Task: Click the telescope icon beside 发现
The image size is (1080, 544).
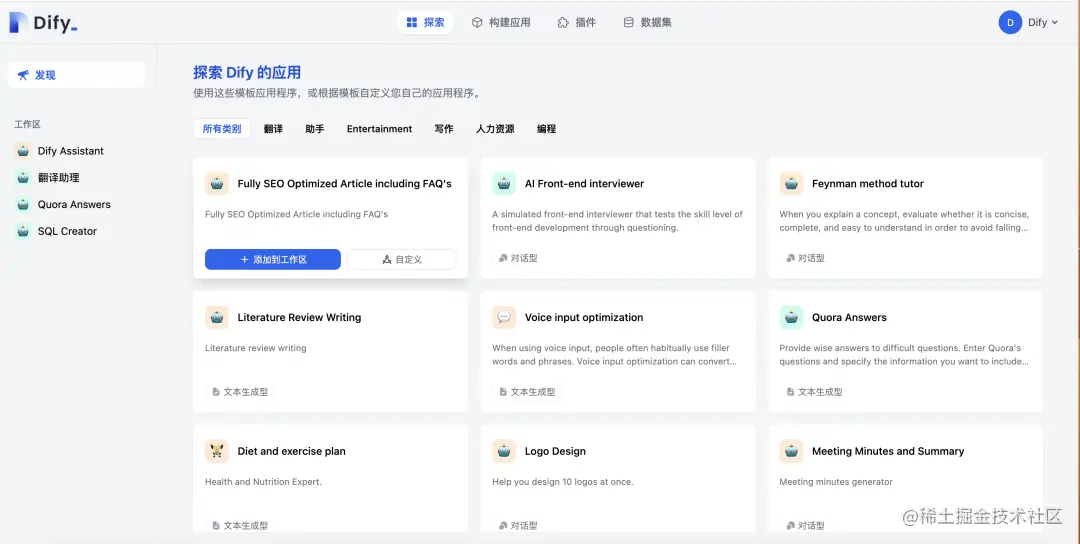Action: click(x=23, y=75)
